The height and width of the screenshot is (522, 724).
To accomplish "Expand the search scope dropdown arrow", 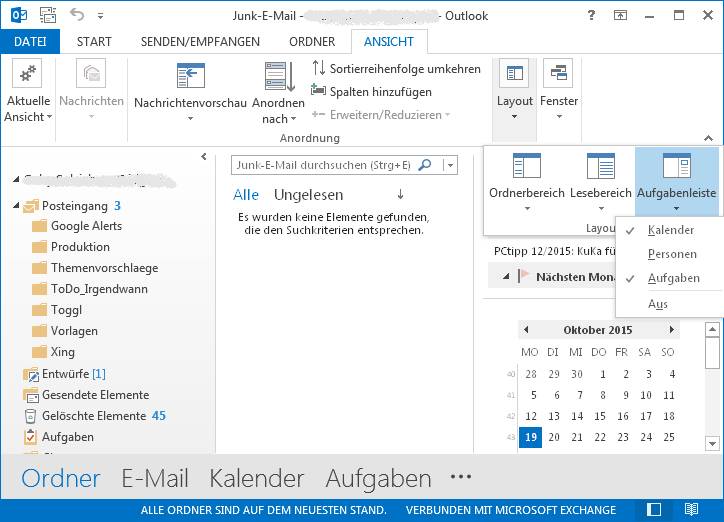I will tap(451, 165).
